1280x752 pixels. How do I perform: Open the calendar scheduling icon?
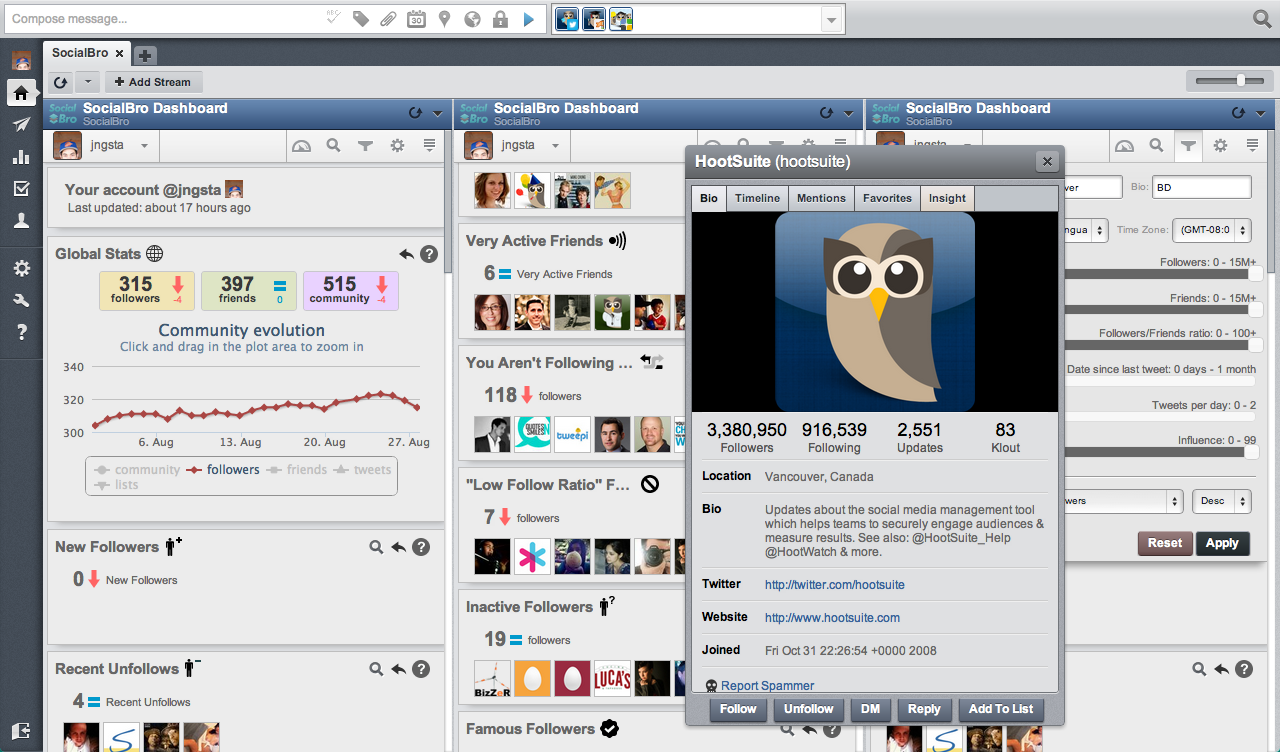[416, 19]
